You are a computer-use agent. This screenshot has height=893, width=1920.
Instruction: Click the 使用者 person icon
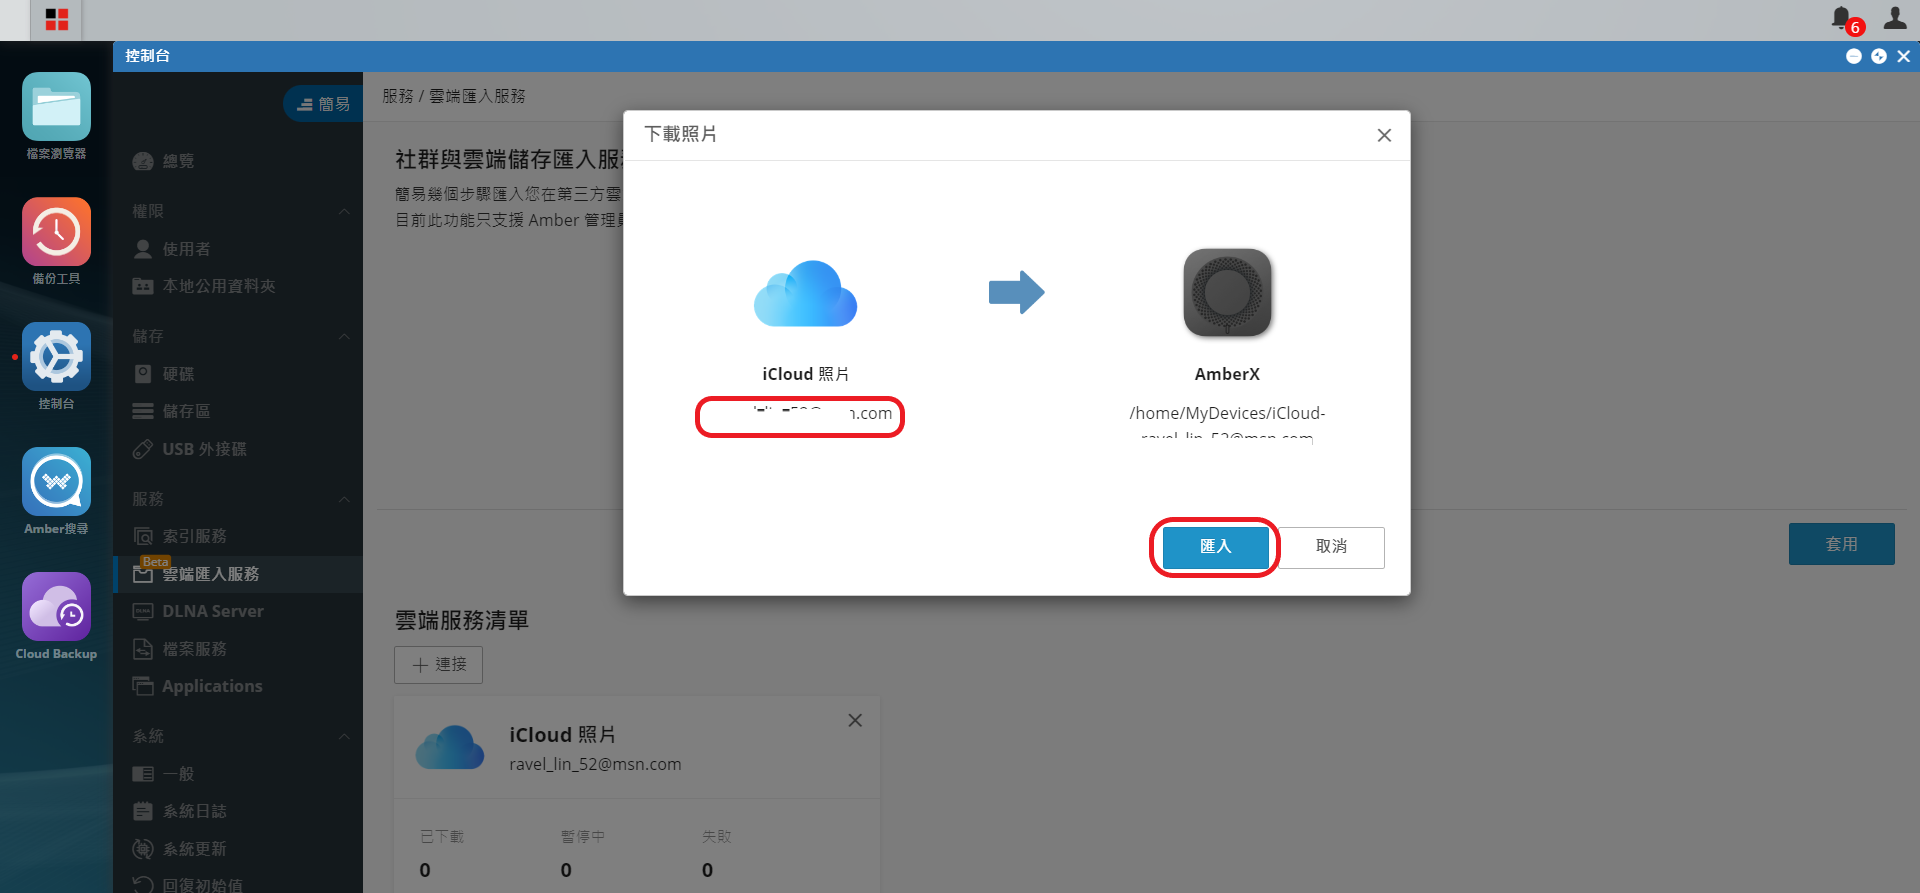coord(143,249)
